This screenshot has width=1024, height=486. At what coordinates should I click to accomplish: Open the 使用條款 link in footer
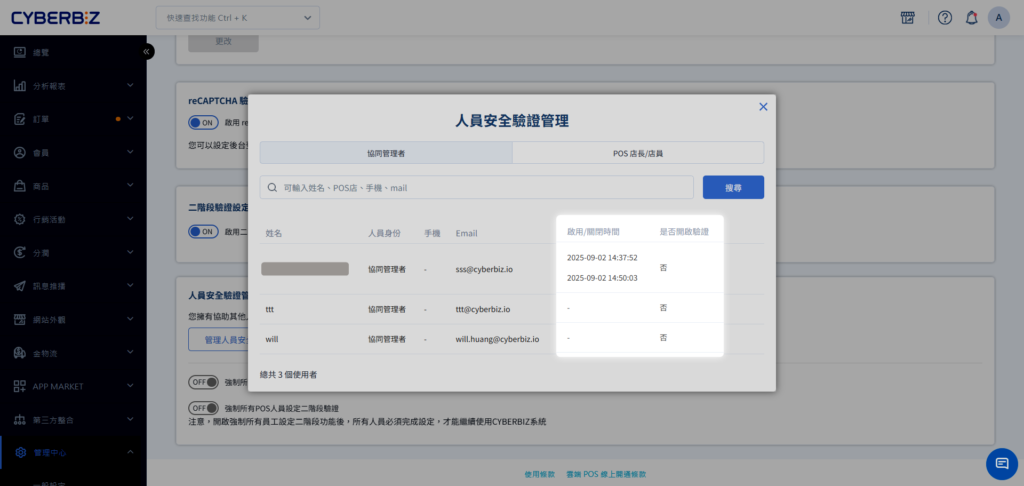[538, 473]
